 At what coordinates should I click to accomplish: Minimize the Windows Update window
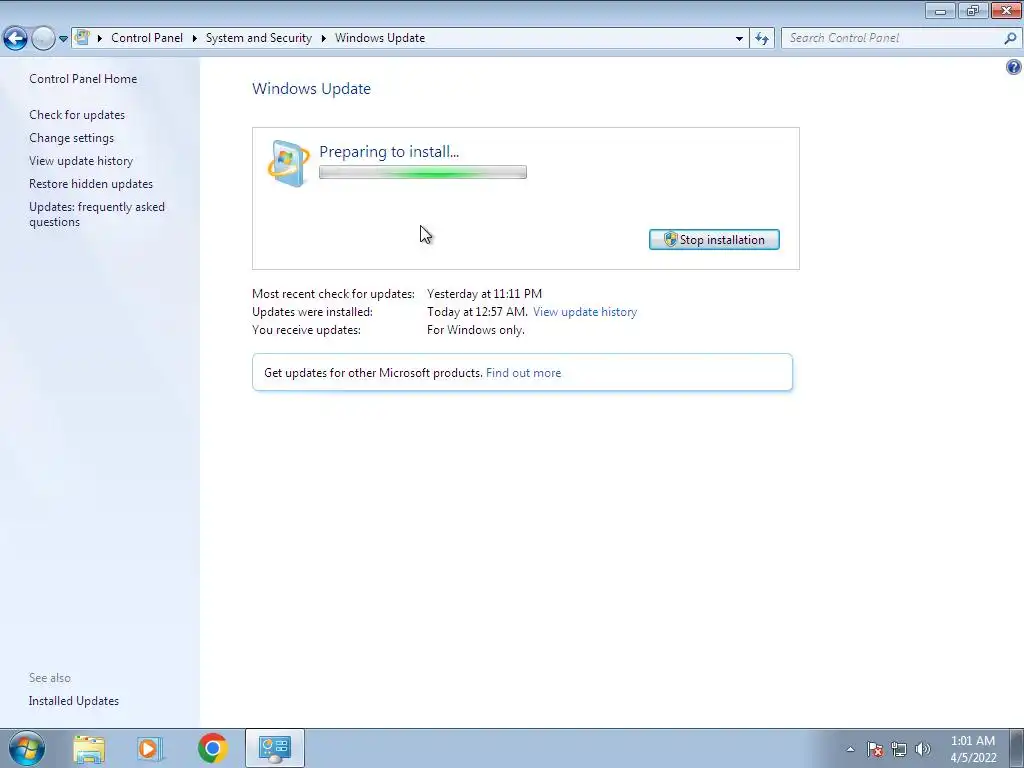(x=940, y=10)
